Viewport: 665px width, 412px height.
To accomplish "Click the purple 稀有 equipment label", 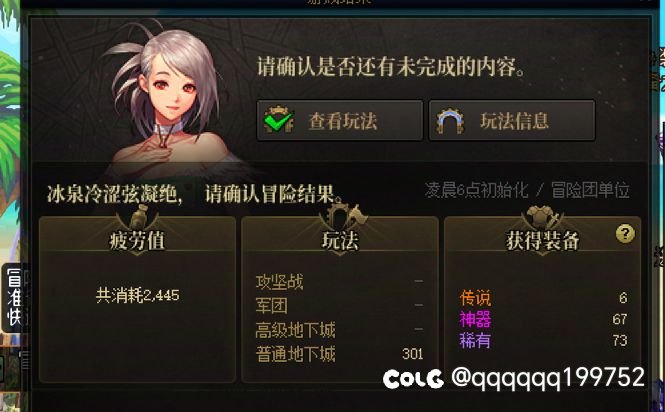I will pyautogui.click(x=475, y=340).
